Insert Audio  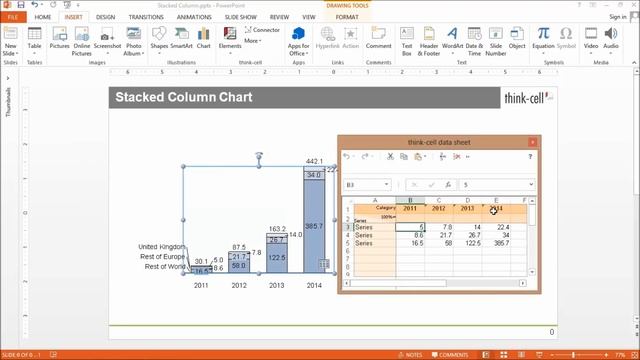(x=611, y=41)
